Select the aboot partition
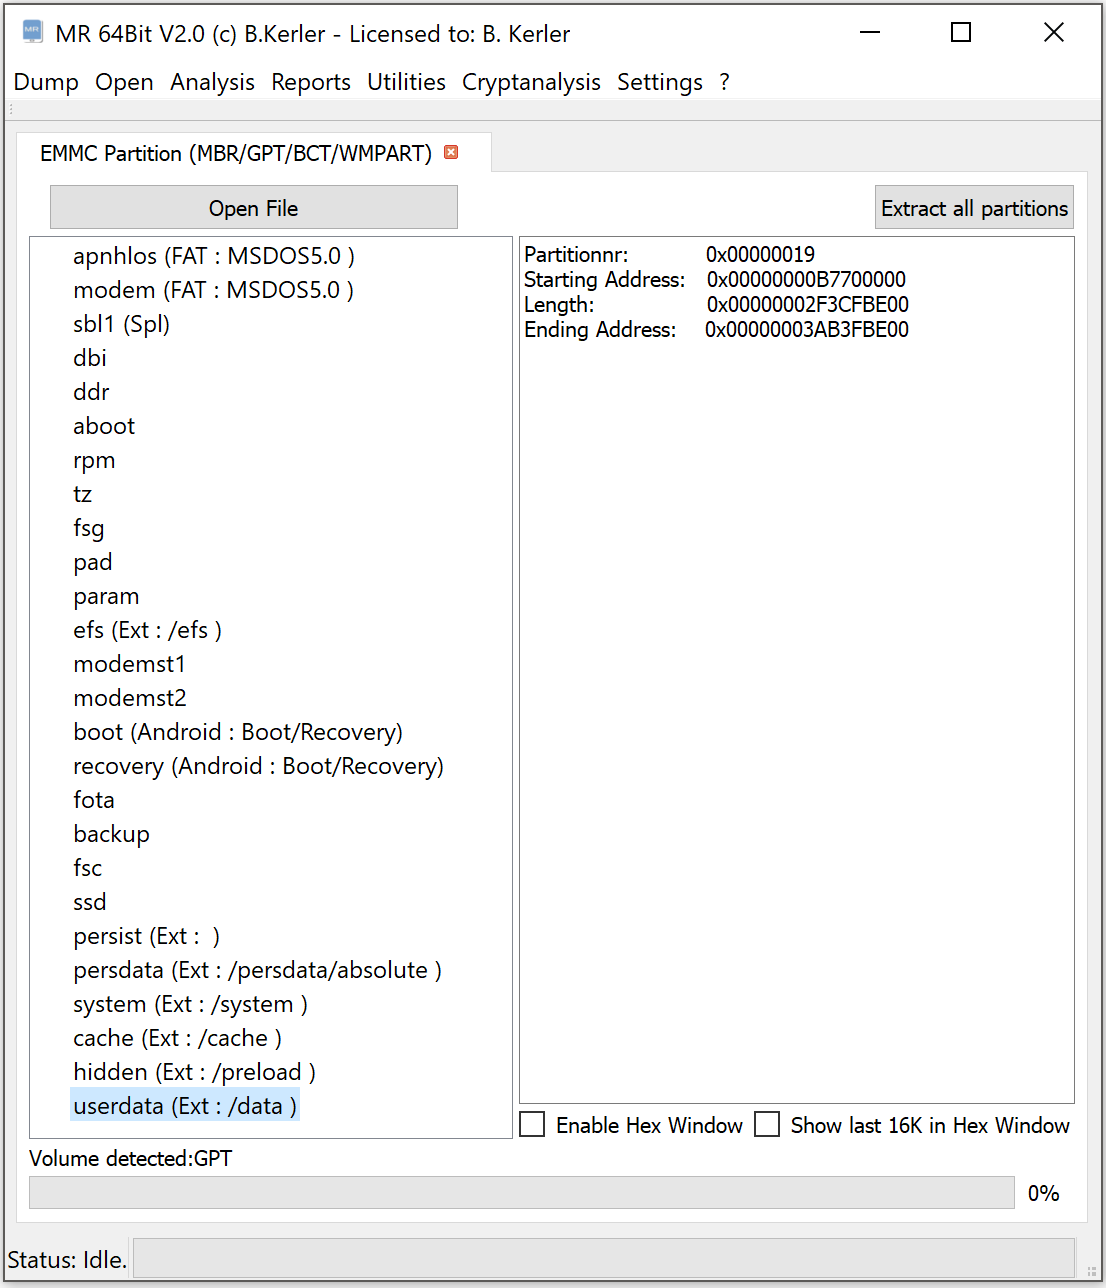This screenshot has width=1106, height=1288. (x=104, y=426)
